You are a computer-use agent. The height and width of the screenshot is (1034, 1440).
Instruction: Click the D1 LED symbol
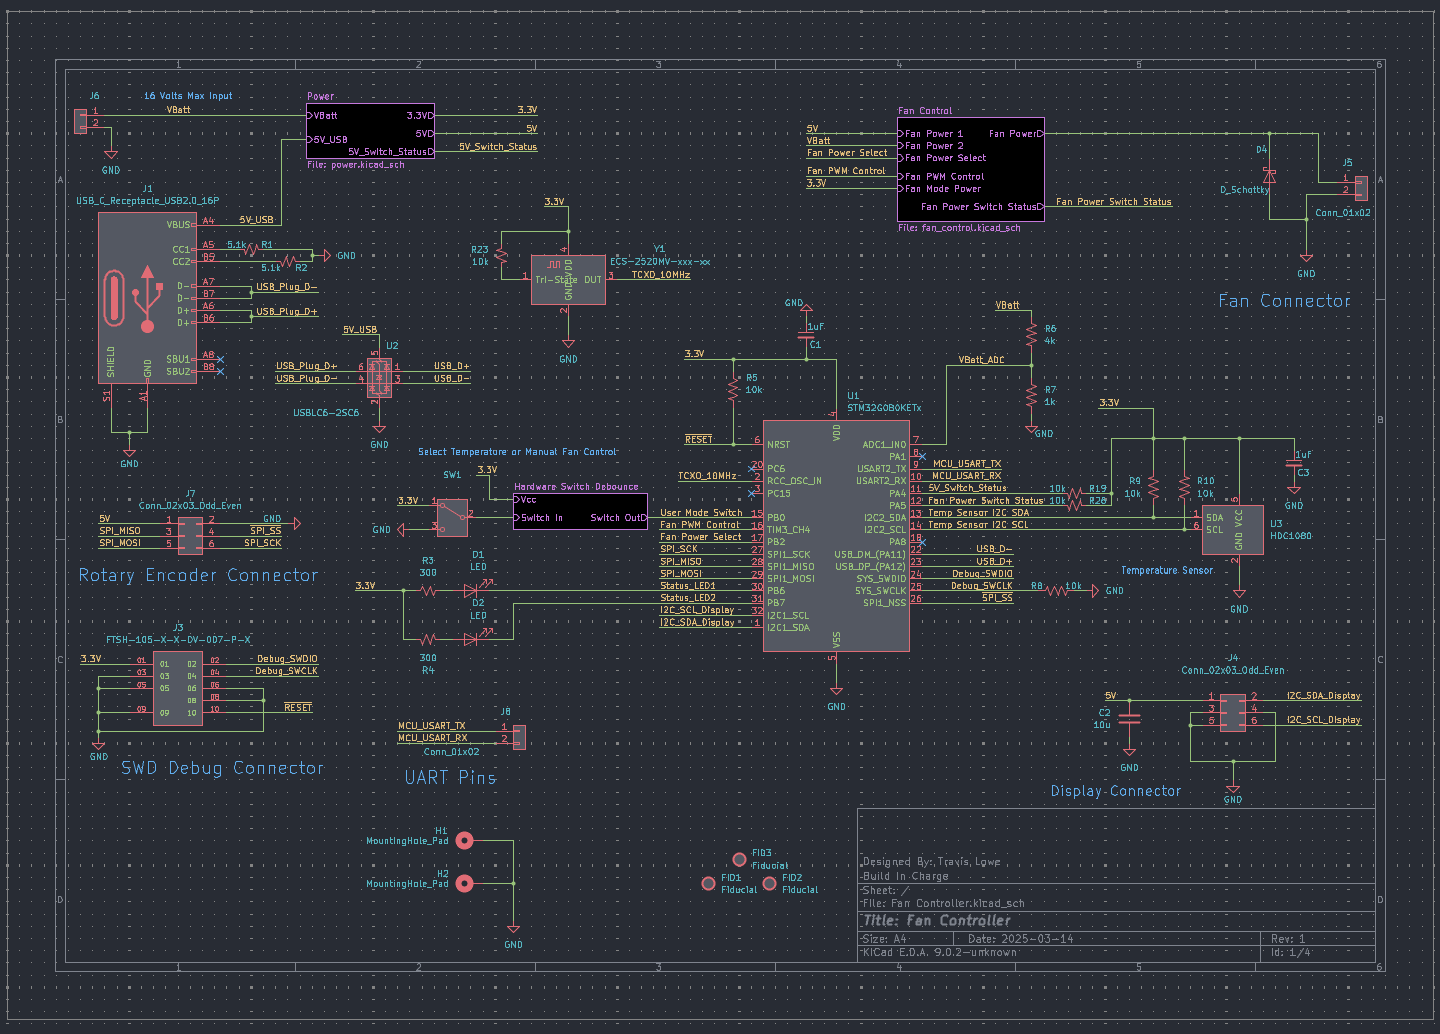coord(472,591)
